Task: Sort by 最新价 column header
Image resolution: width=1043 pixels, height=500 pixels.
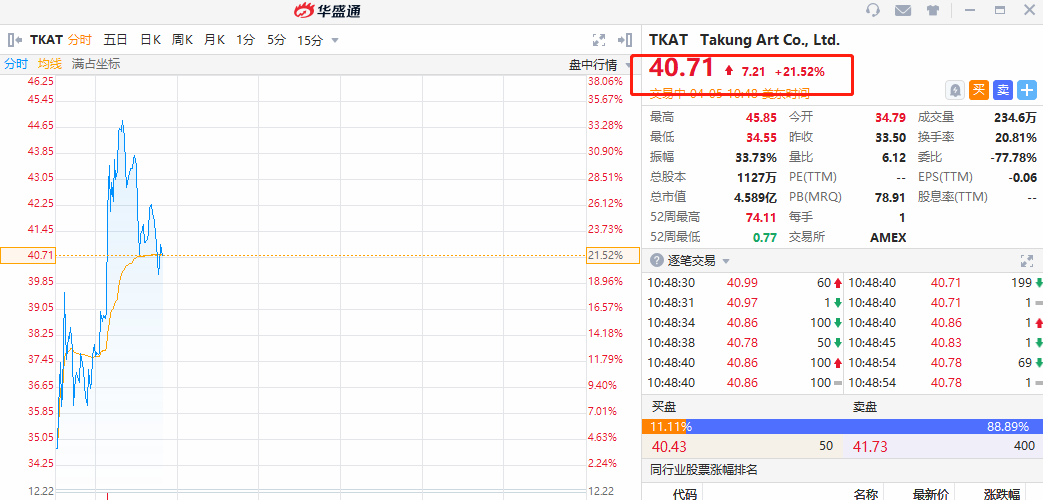Action: pyautogui.click(x=930, y=494)
